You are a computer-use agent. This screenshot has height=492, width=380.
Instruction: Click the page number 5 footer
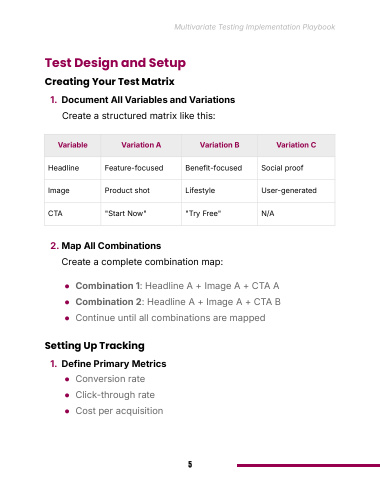(x=190, y=464)
